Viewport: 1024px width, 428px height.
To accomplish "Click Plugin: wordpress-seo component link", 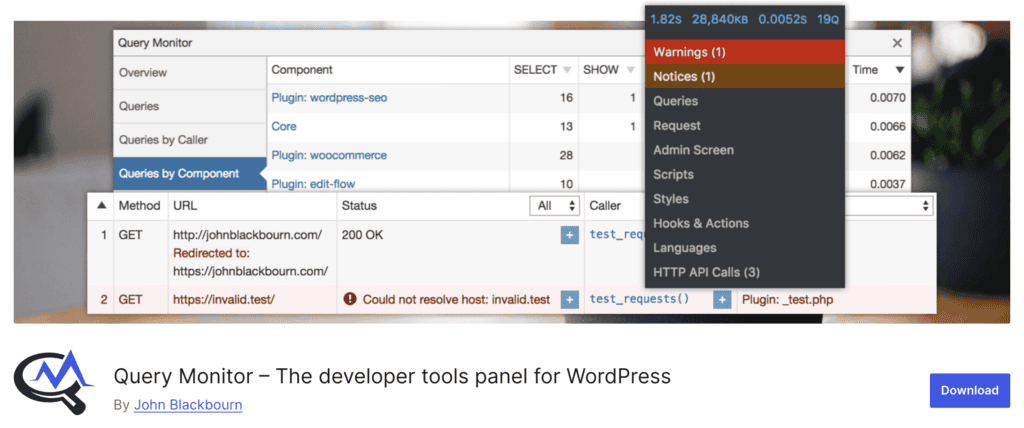I will tap(329, 98).
